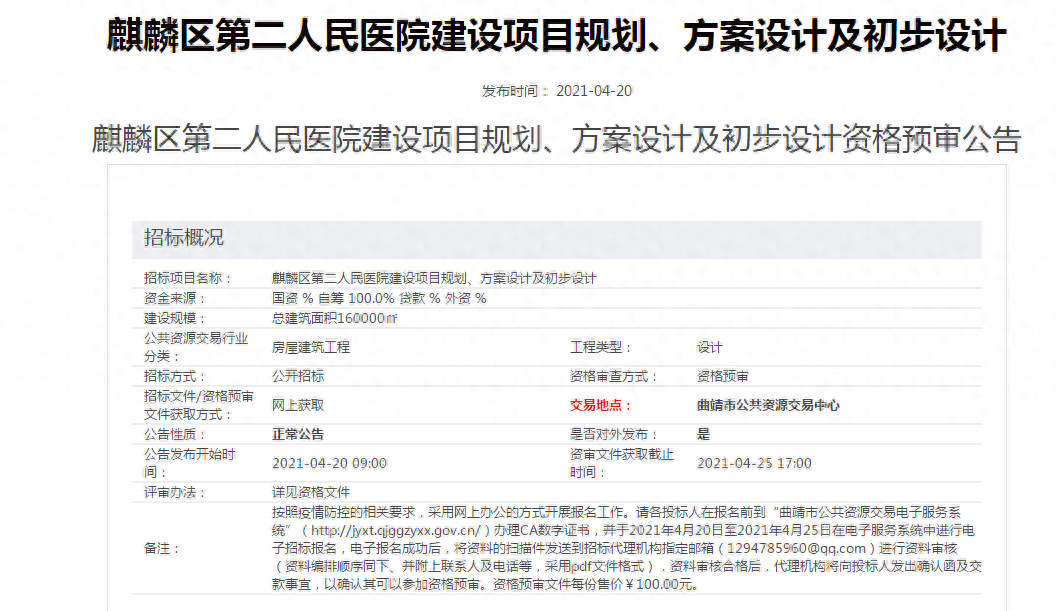Screen dimensions: 1059x611
Task: Click the value 总建筑面积160000㎡
Action: coord(334,319)
